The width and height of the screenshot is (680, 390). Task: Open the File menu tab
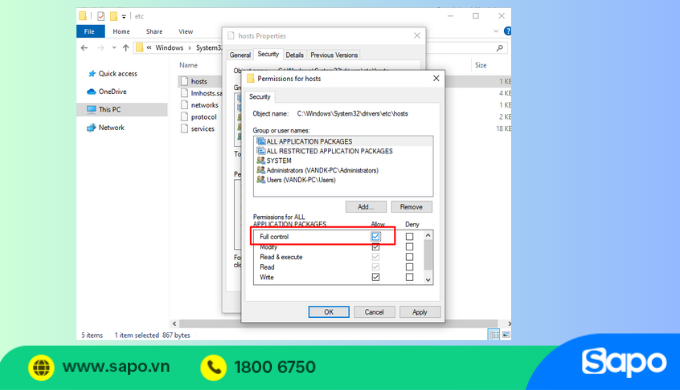[x=90, y=31]
